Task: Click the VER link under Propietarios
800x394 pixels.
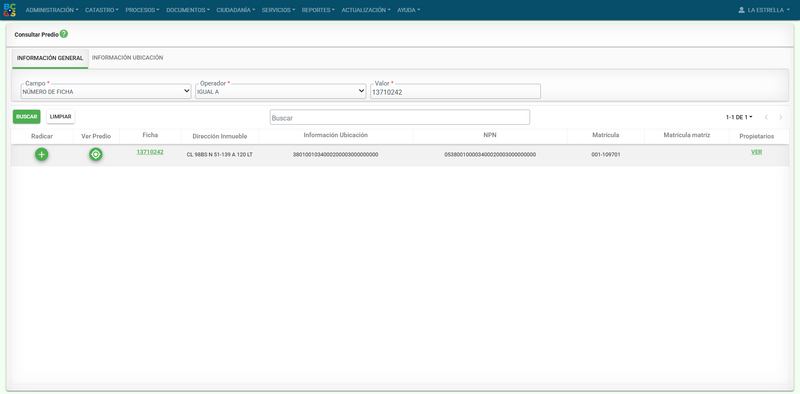Action: coord(757,152)
